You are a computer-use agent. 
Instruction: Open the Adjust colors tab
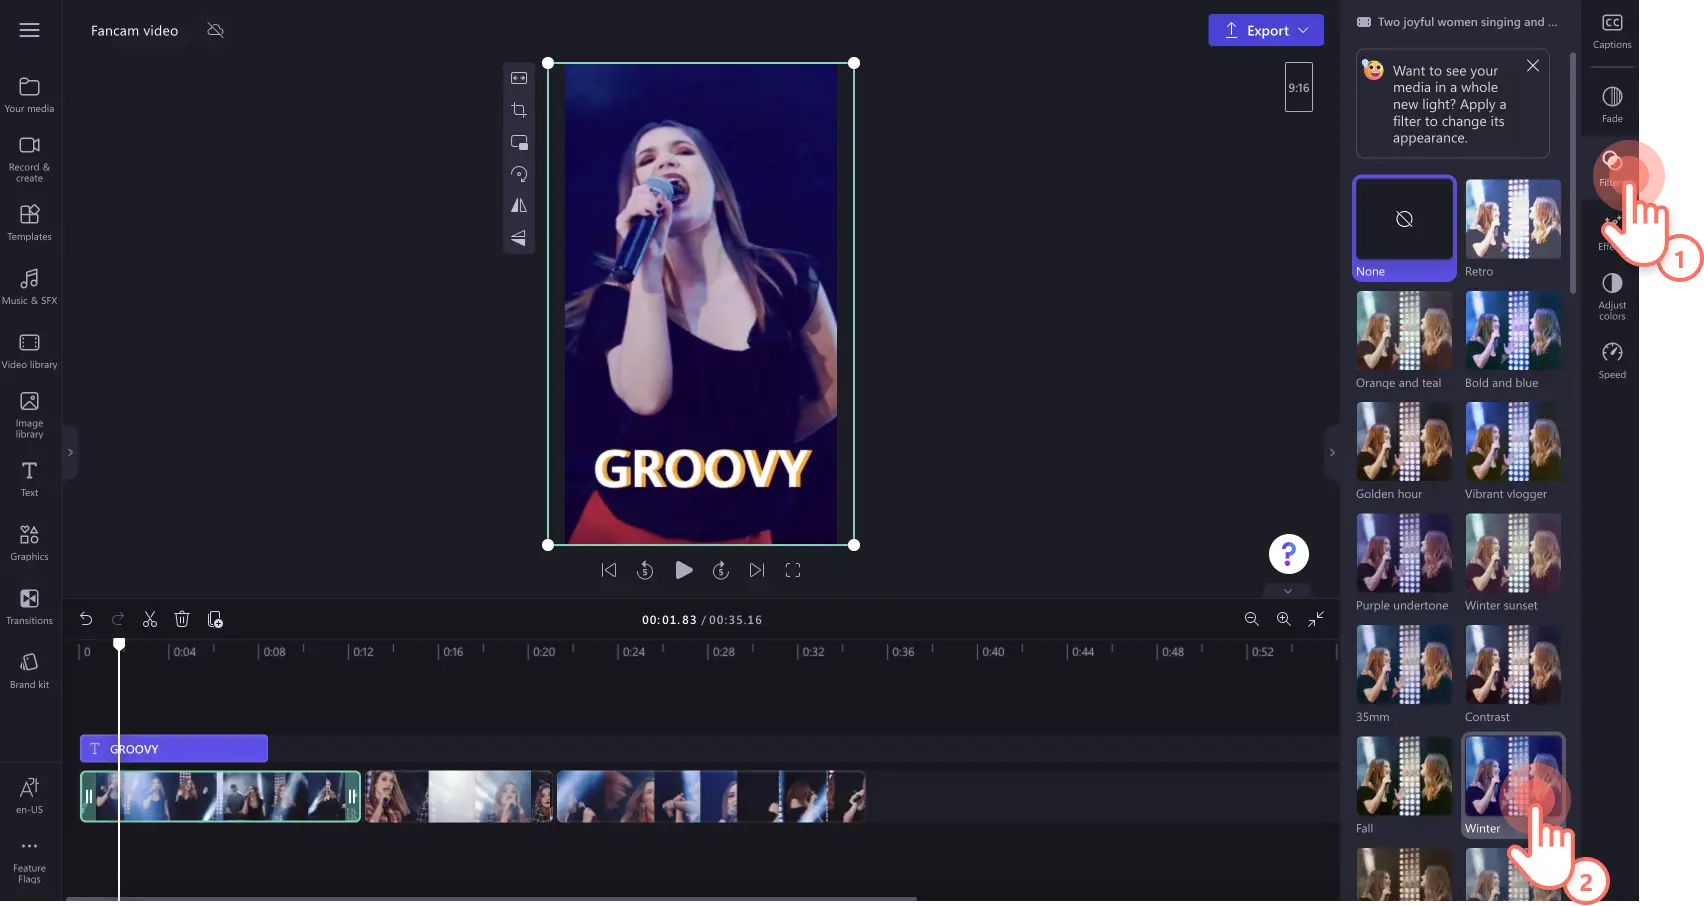coord(1612,297)
